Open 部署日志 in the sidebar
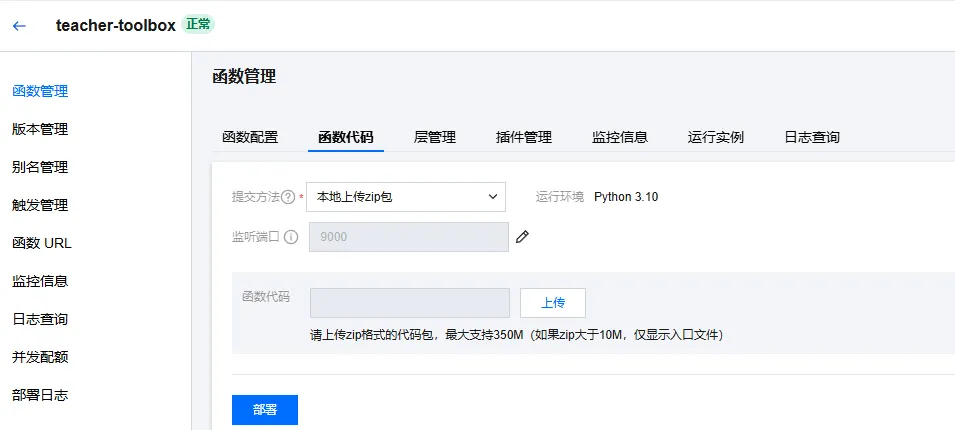955x430 pixels. coord(40,395)
